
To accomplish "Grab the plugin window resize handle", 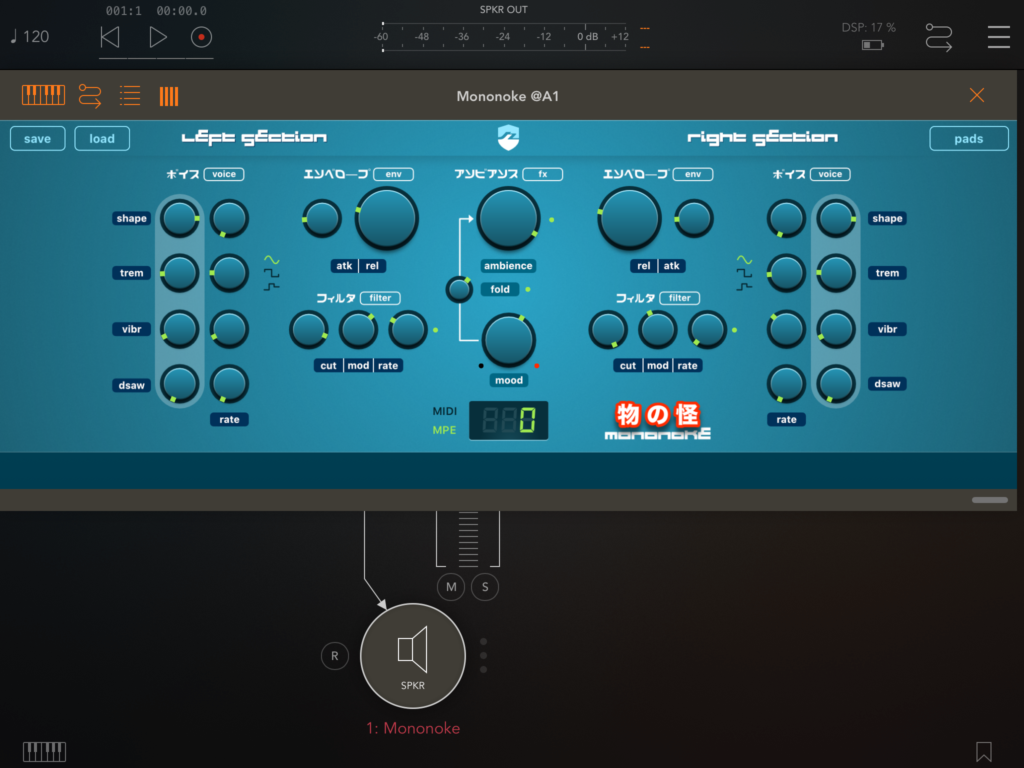I will coord(989,500).
